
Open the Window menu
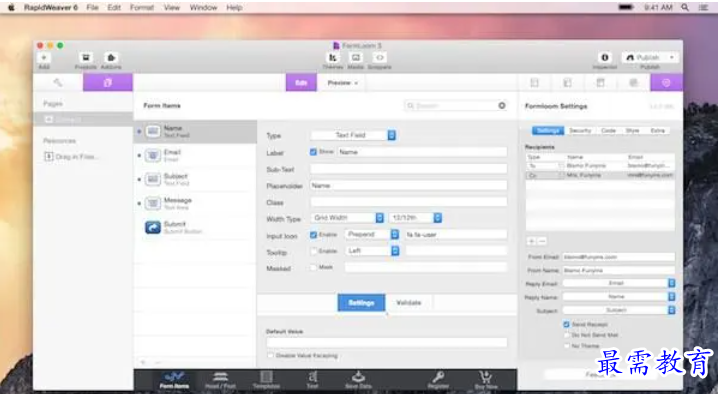[203, 7]
